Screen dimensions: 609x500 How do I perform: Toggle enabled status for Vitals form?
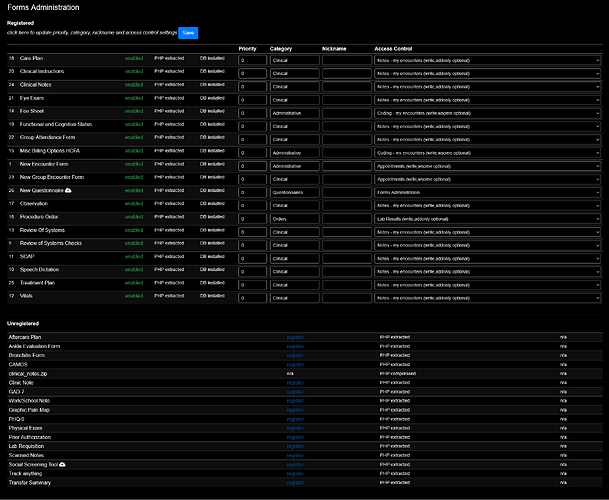[x=134, y=297]
